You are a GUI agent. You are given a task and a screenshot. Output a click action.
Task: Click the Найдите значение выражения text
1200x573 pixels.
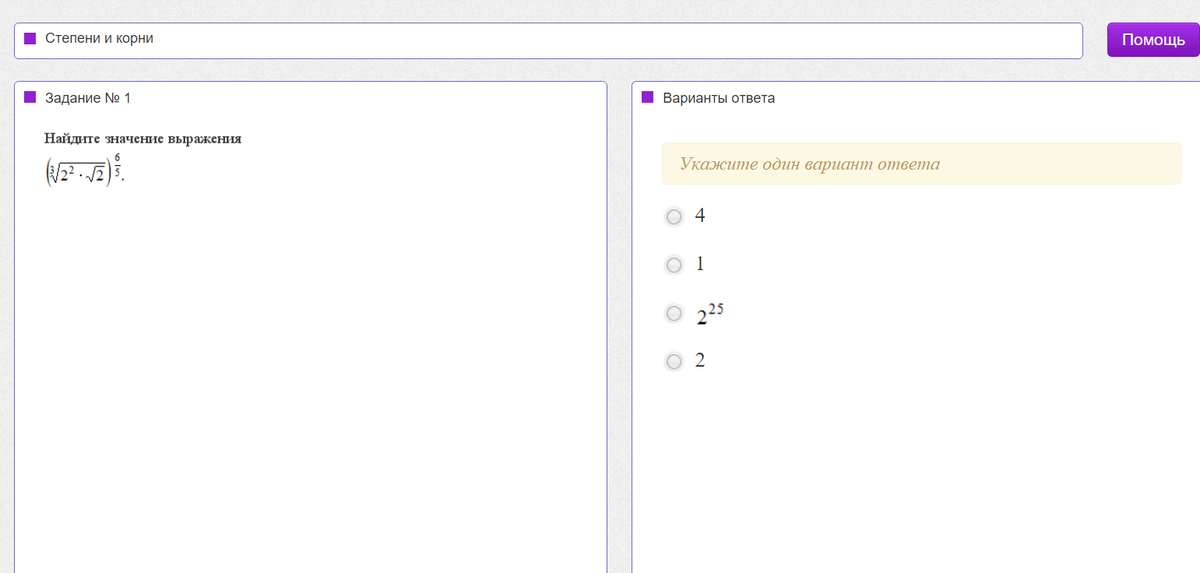pos(143,138)
